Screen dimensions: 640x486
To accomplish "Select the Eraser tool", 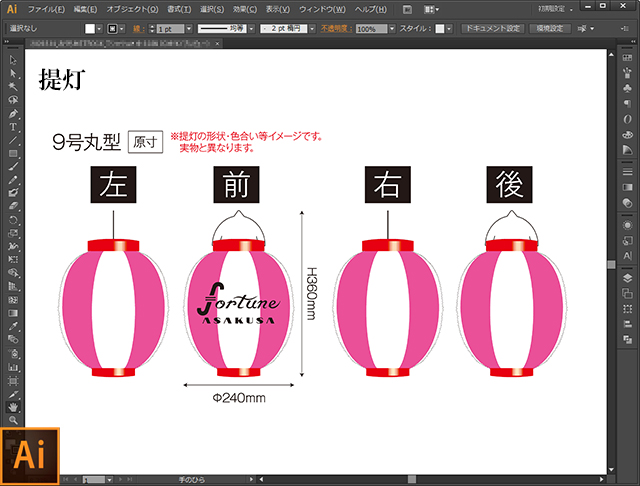I will [13, 206].
